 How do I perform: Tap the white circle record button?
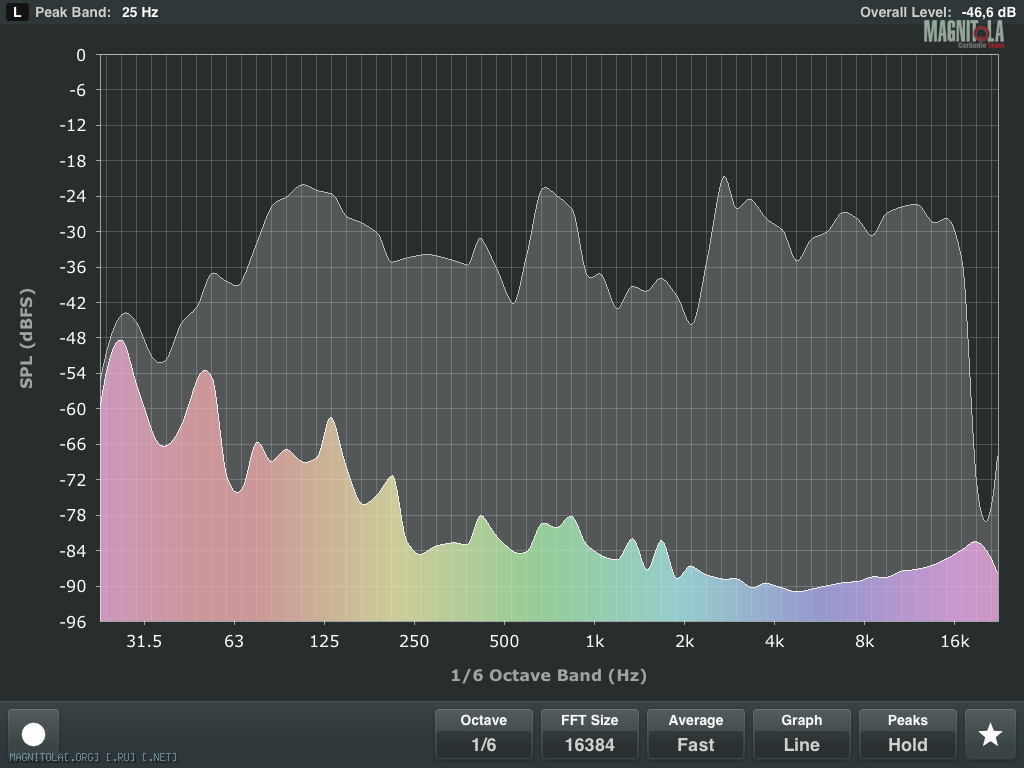[x=34, y=734]
